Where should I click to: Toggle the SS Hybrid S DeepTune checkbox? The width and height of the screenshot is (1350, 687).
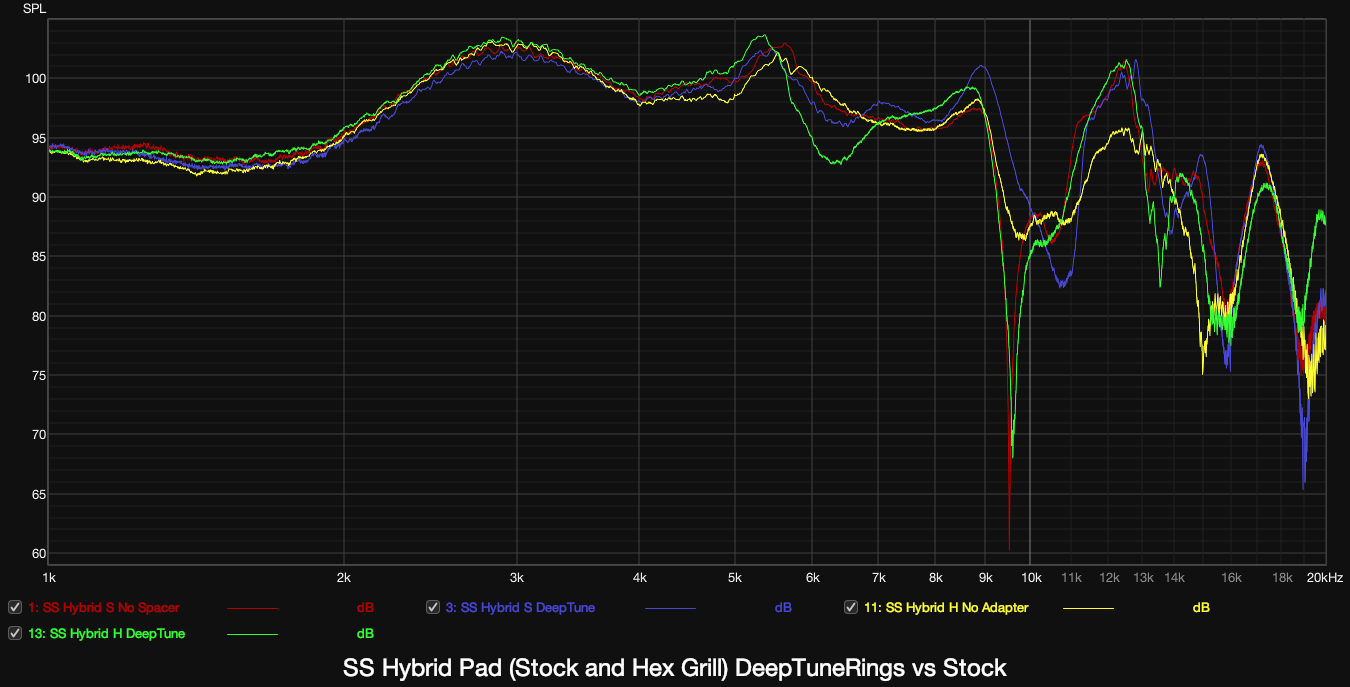[433, 607]
